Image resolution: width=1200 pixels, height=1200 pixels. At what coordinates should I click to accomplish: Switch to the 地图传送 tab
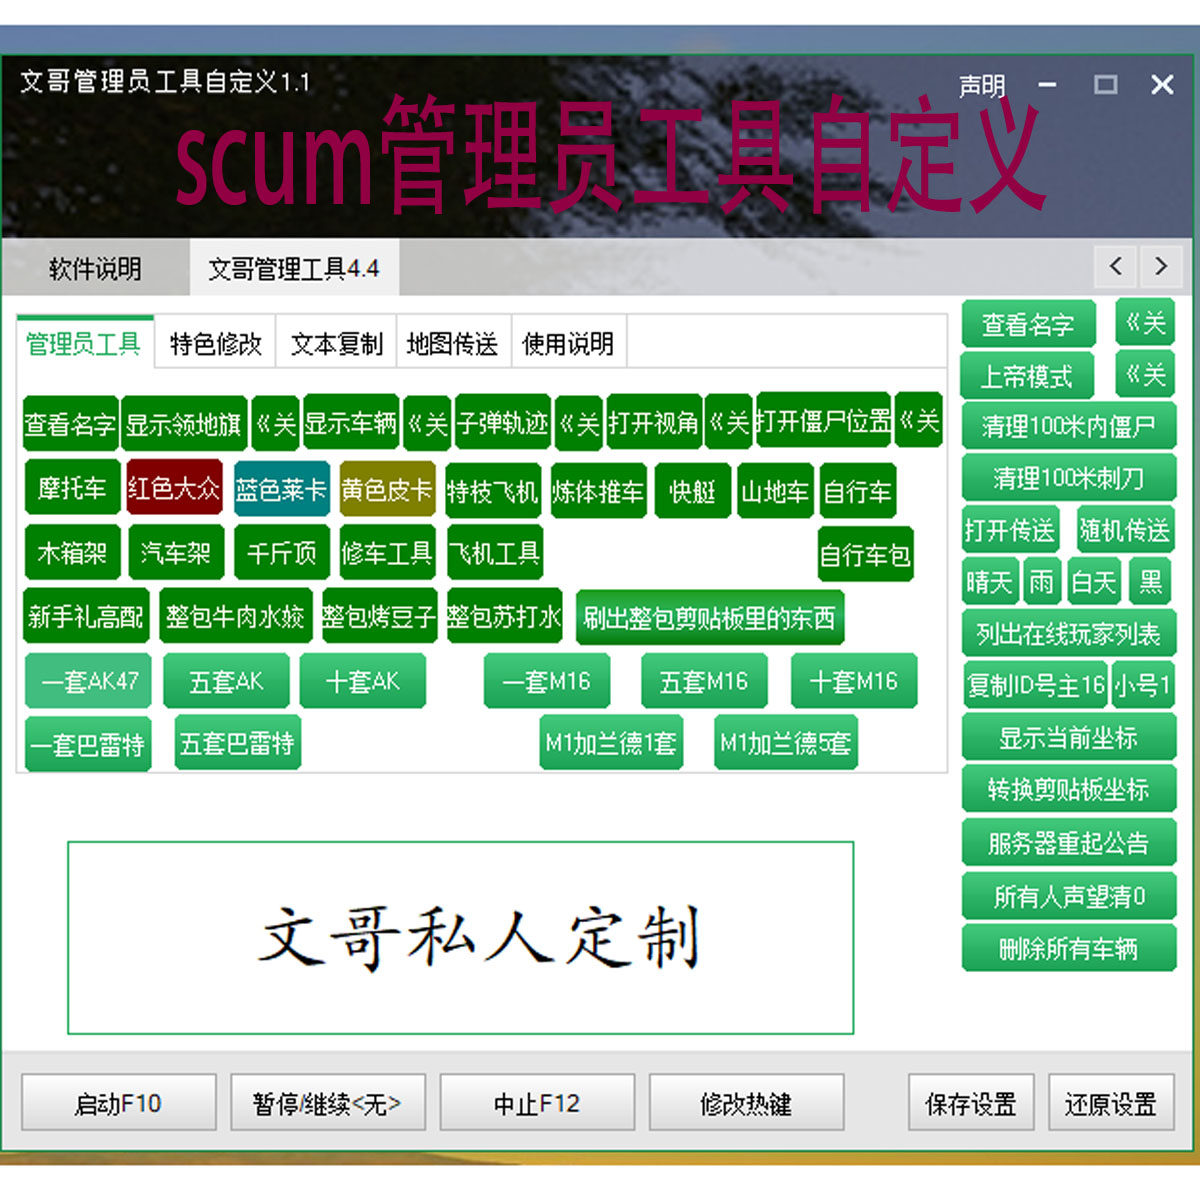pos(453,343)
